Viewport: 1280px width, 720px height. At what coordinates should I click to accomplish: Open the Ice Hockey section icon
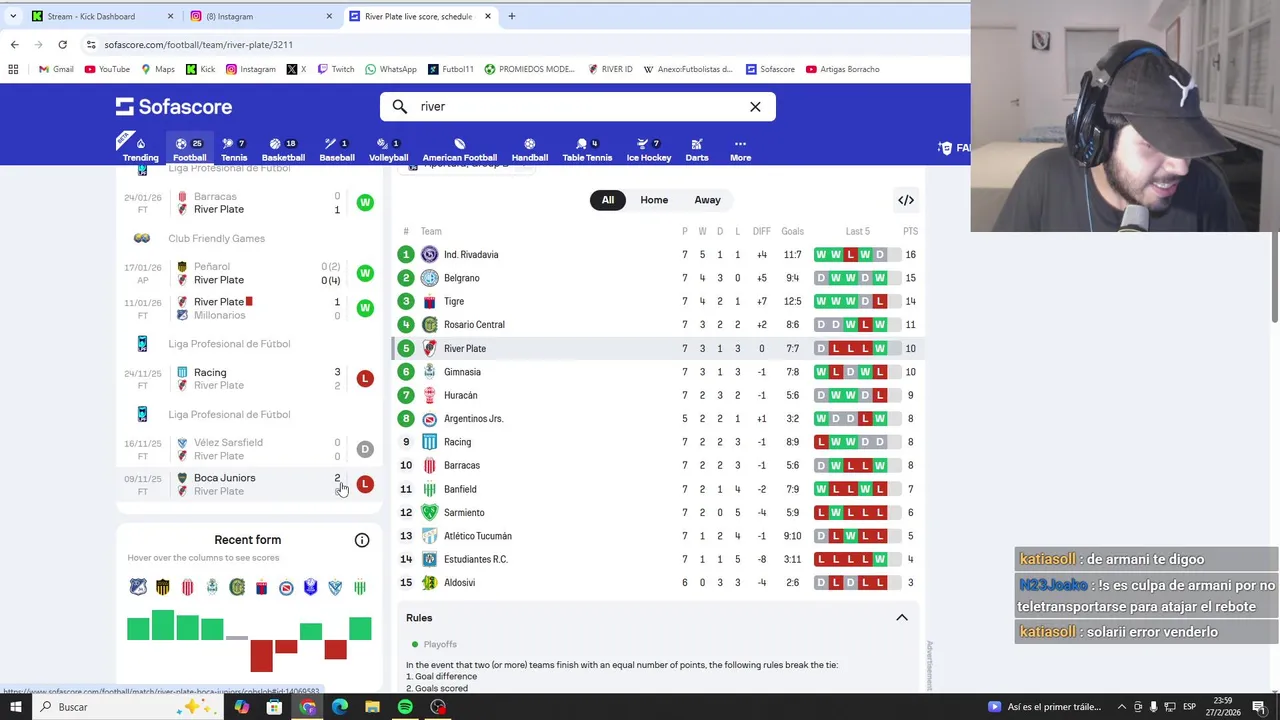point(649,150)
